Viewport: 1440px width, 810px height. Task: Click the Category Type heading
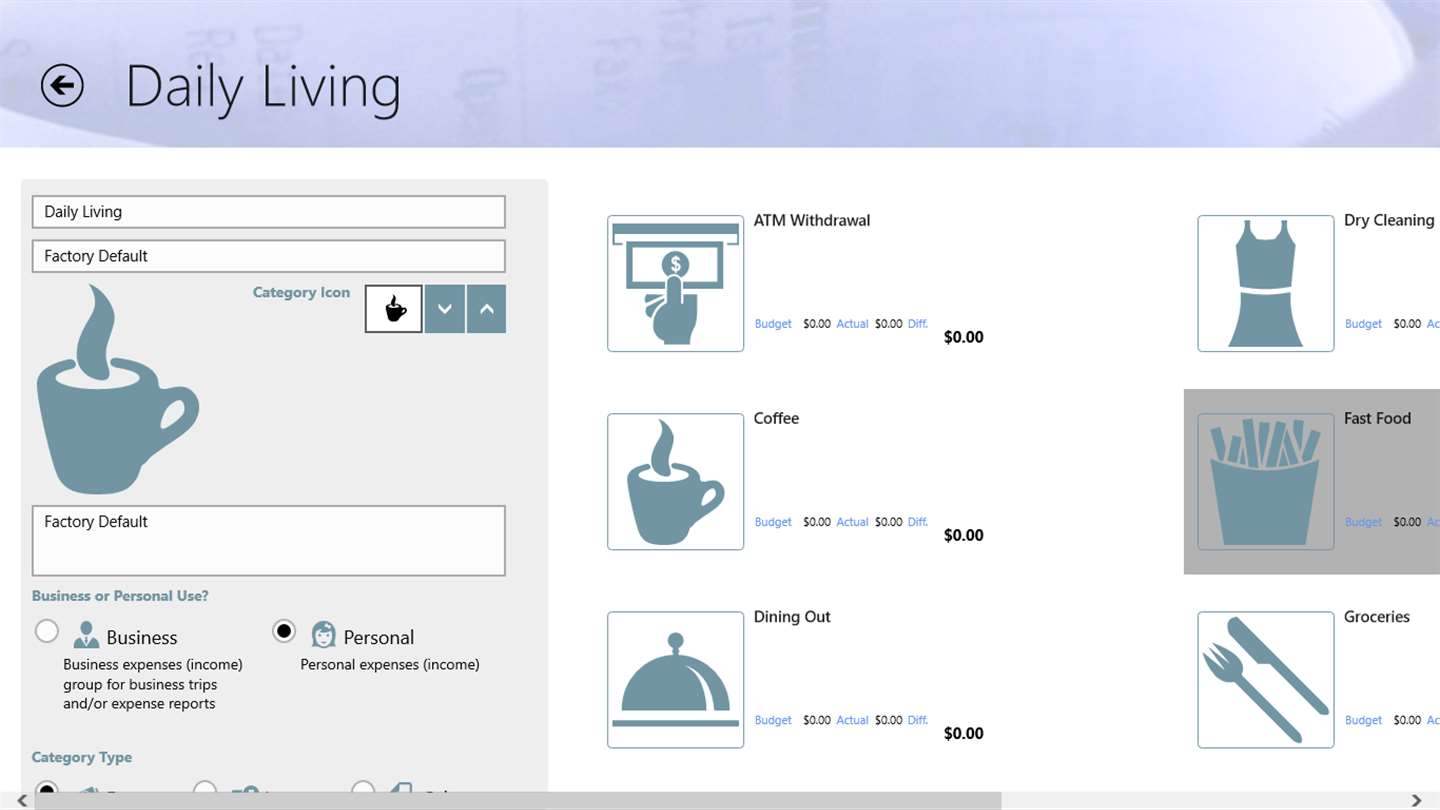click(82, 757)
